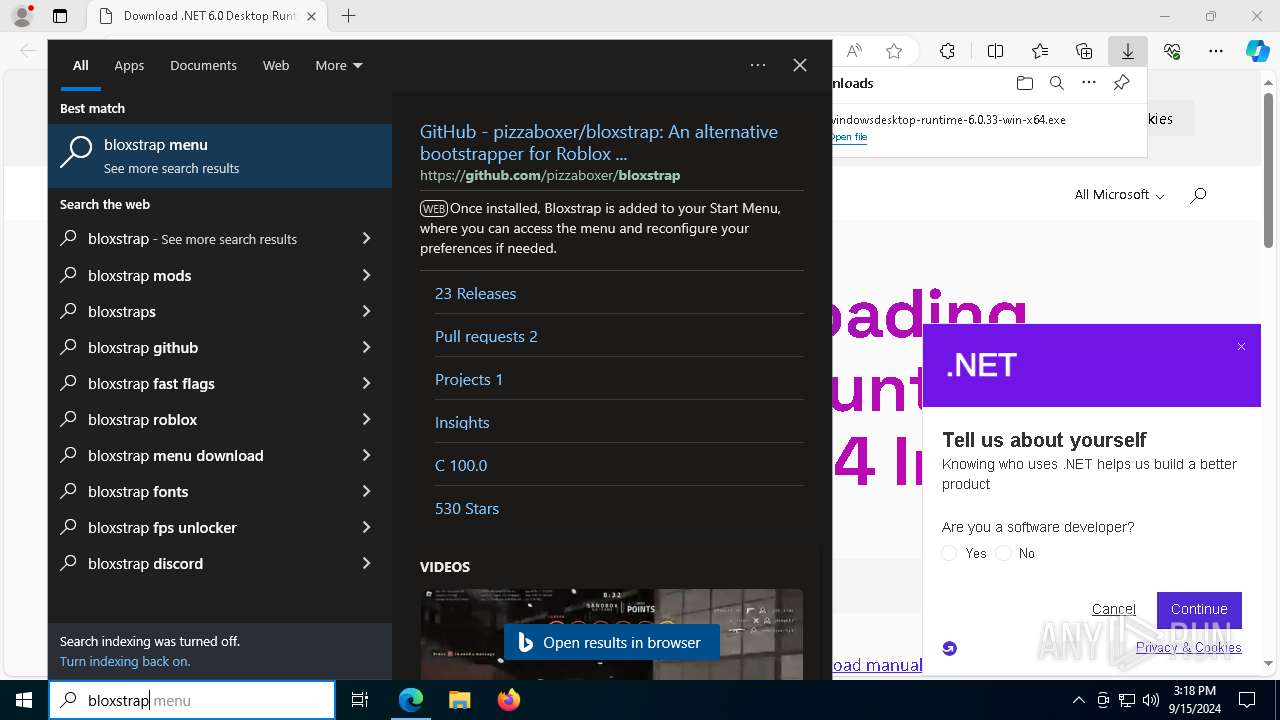Open File Explorer from the taskbar
1280x720 pixels.
tap(459, 700)
